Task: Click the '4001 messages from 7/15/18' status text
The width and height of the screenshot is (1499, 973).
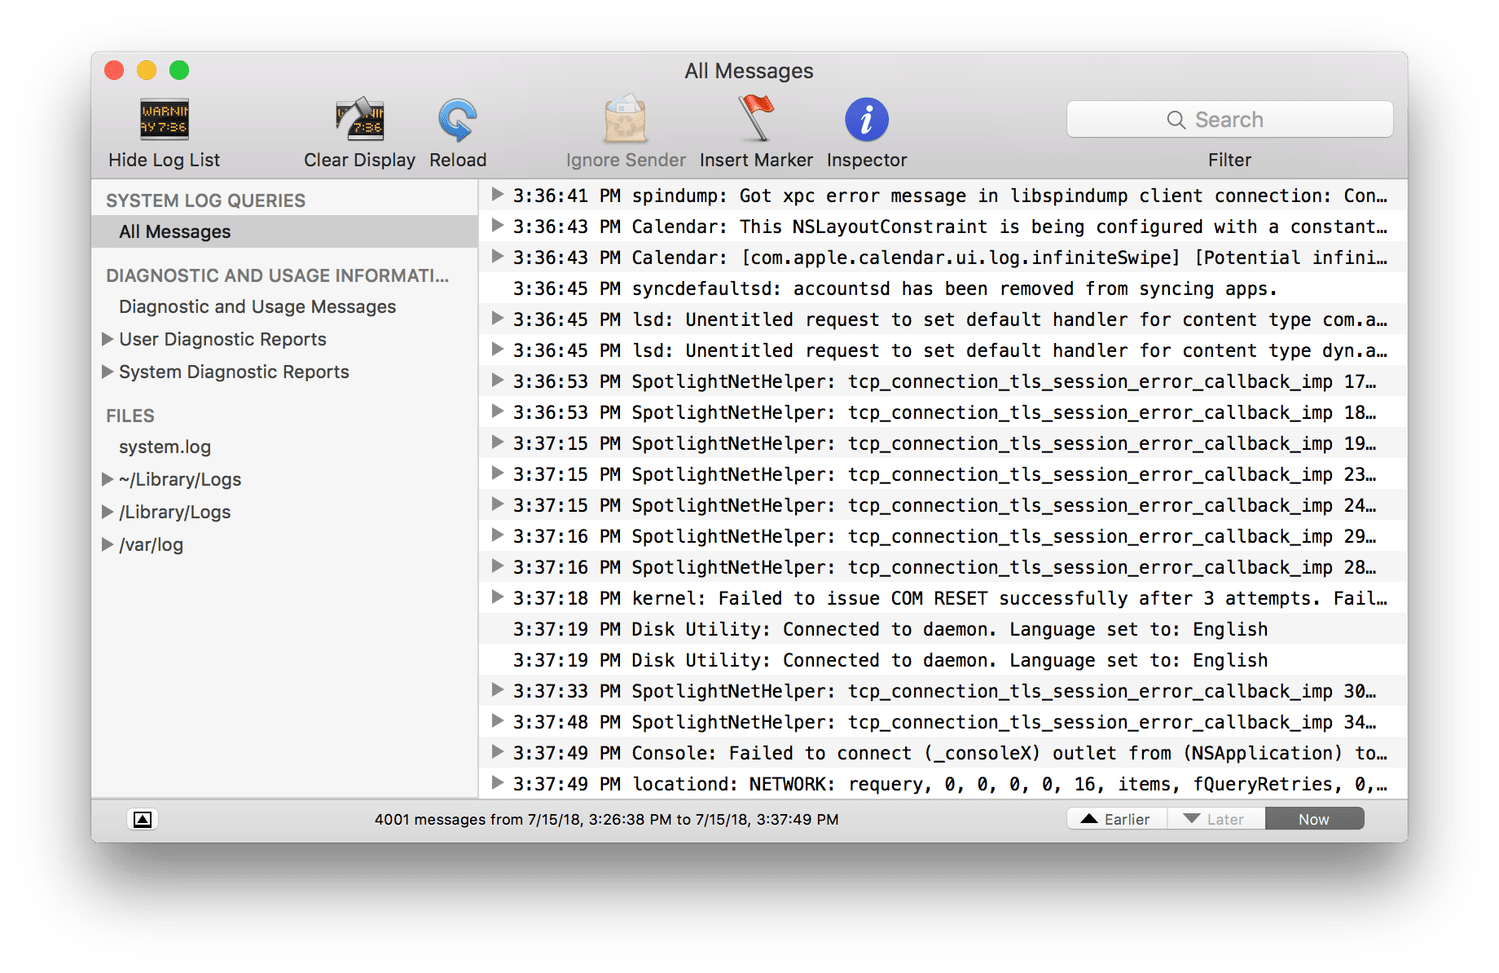Action: point(606,820)
